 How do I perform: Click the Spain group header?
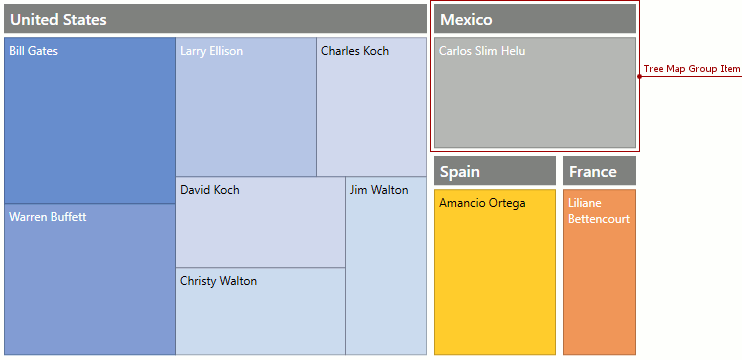[x=495, y=171]
